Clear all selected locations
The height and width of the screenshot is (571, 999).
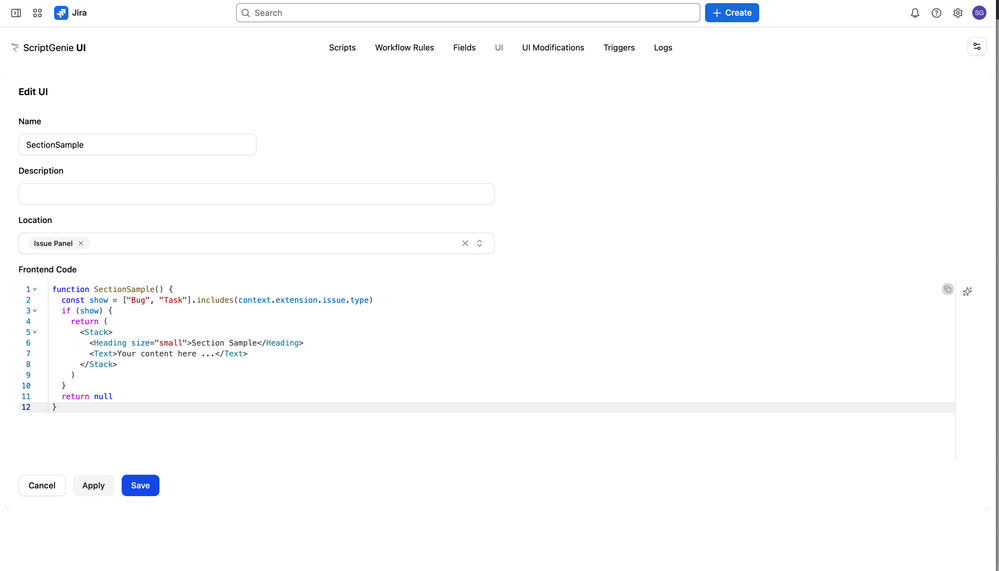coord(465,243)
